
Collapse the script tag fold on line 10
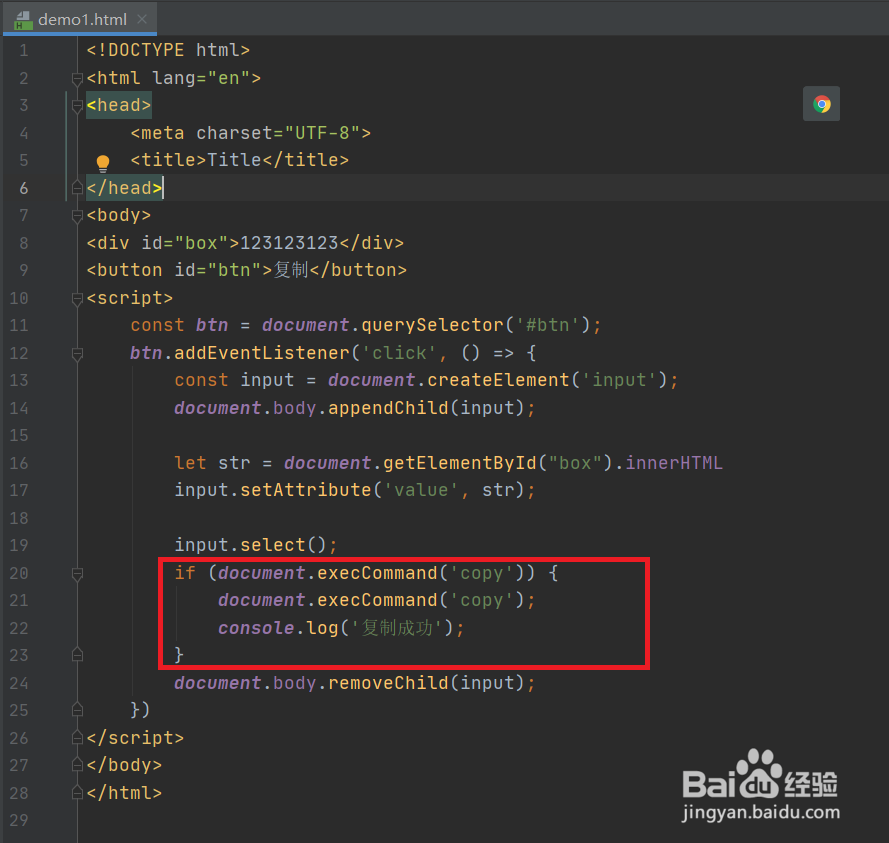coord(78,298)
